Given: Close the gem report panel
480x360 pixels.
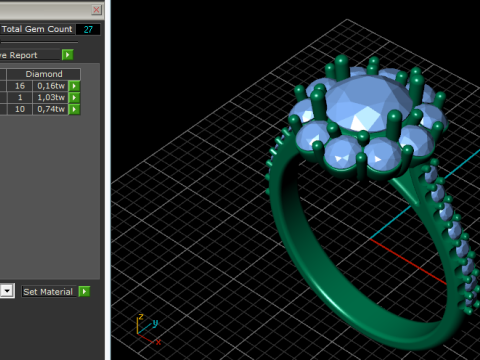Looking at the screenshot, I should point(96,10).
